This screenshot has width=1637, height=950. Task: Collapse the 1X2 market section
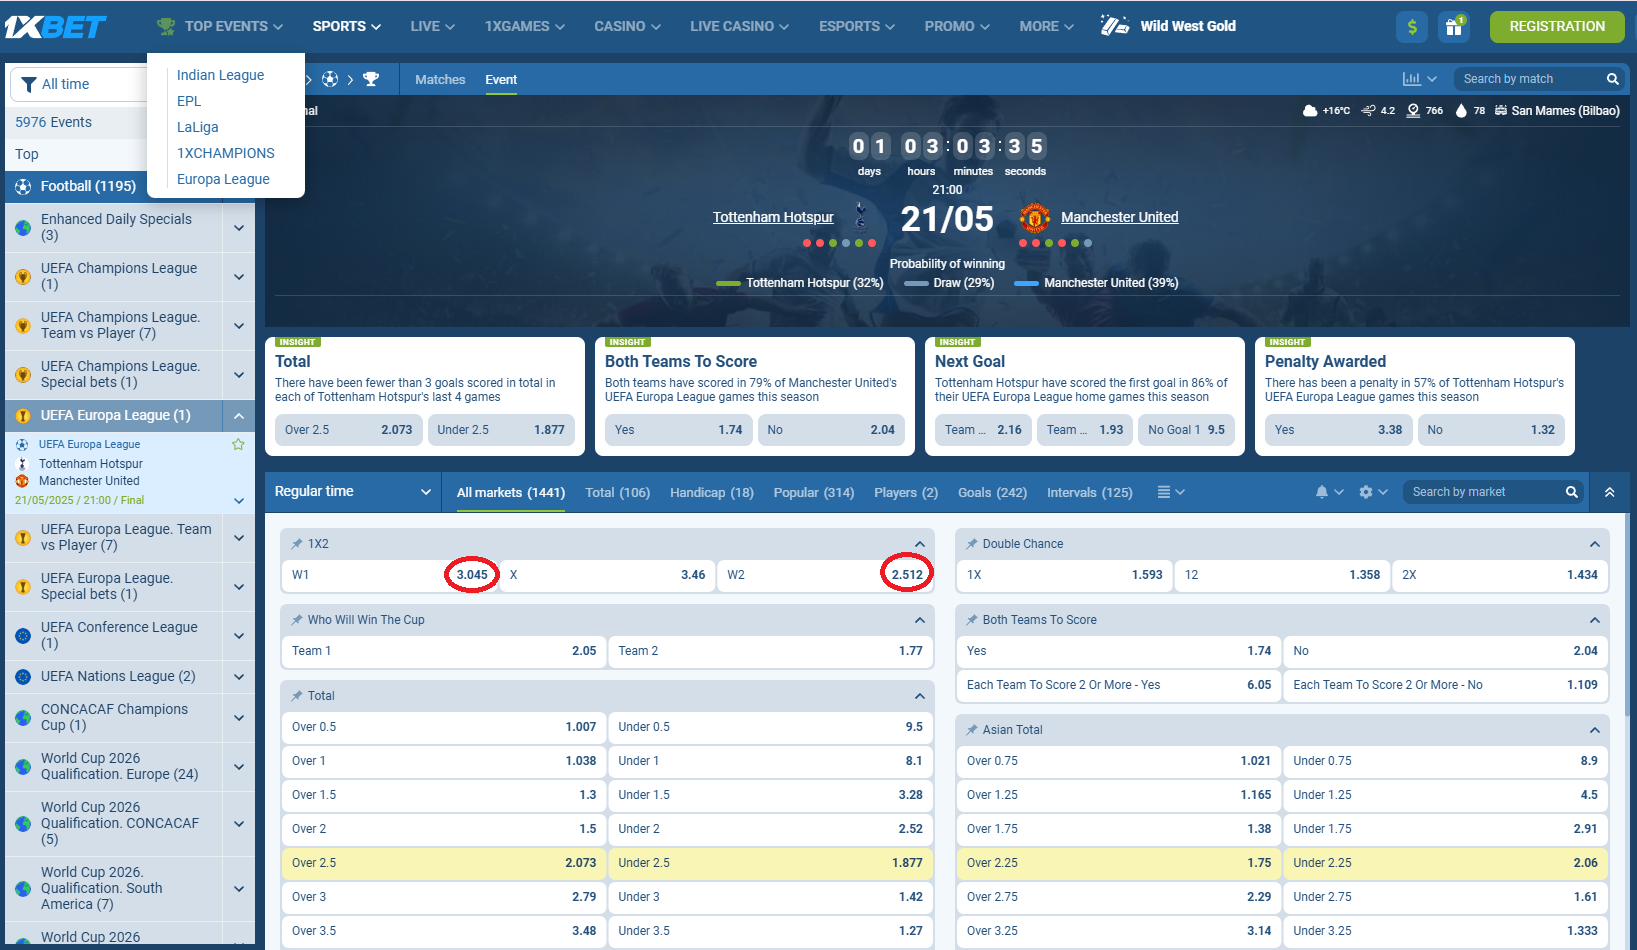[x=920, y=544]
